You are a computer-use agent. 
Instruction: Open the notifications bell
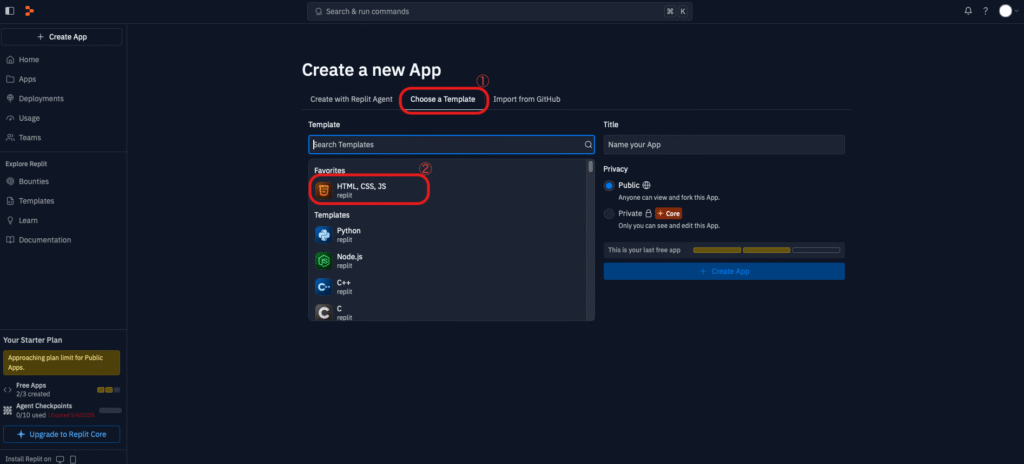(x=968, y=10)
